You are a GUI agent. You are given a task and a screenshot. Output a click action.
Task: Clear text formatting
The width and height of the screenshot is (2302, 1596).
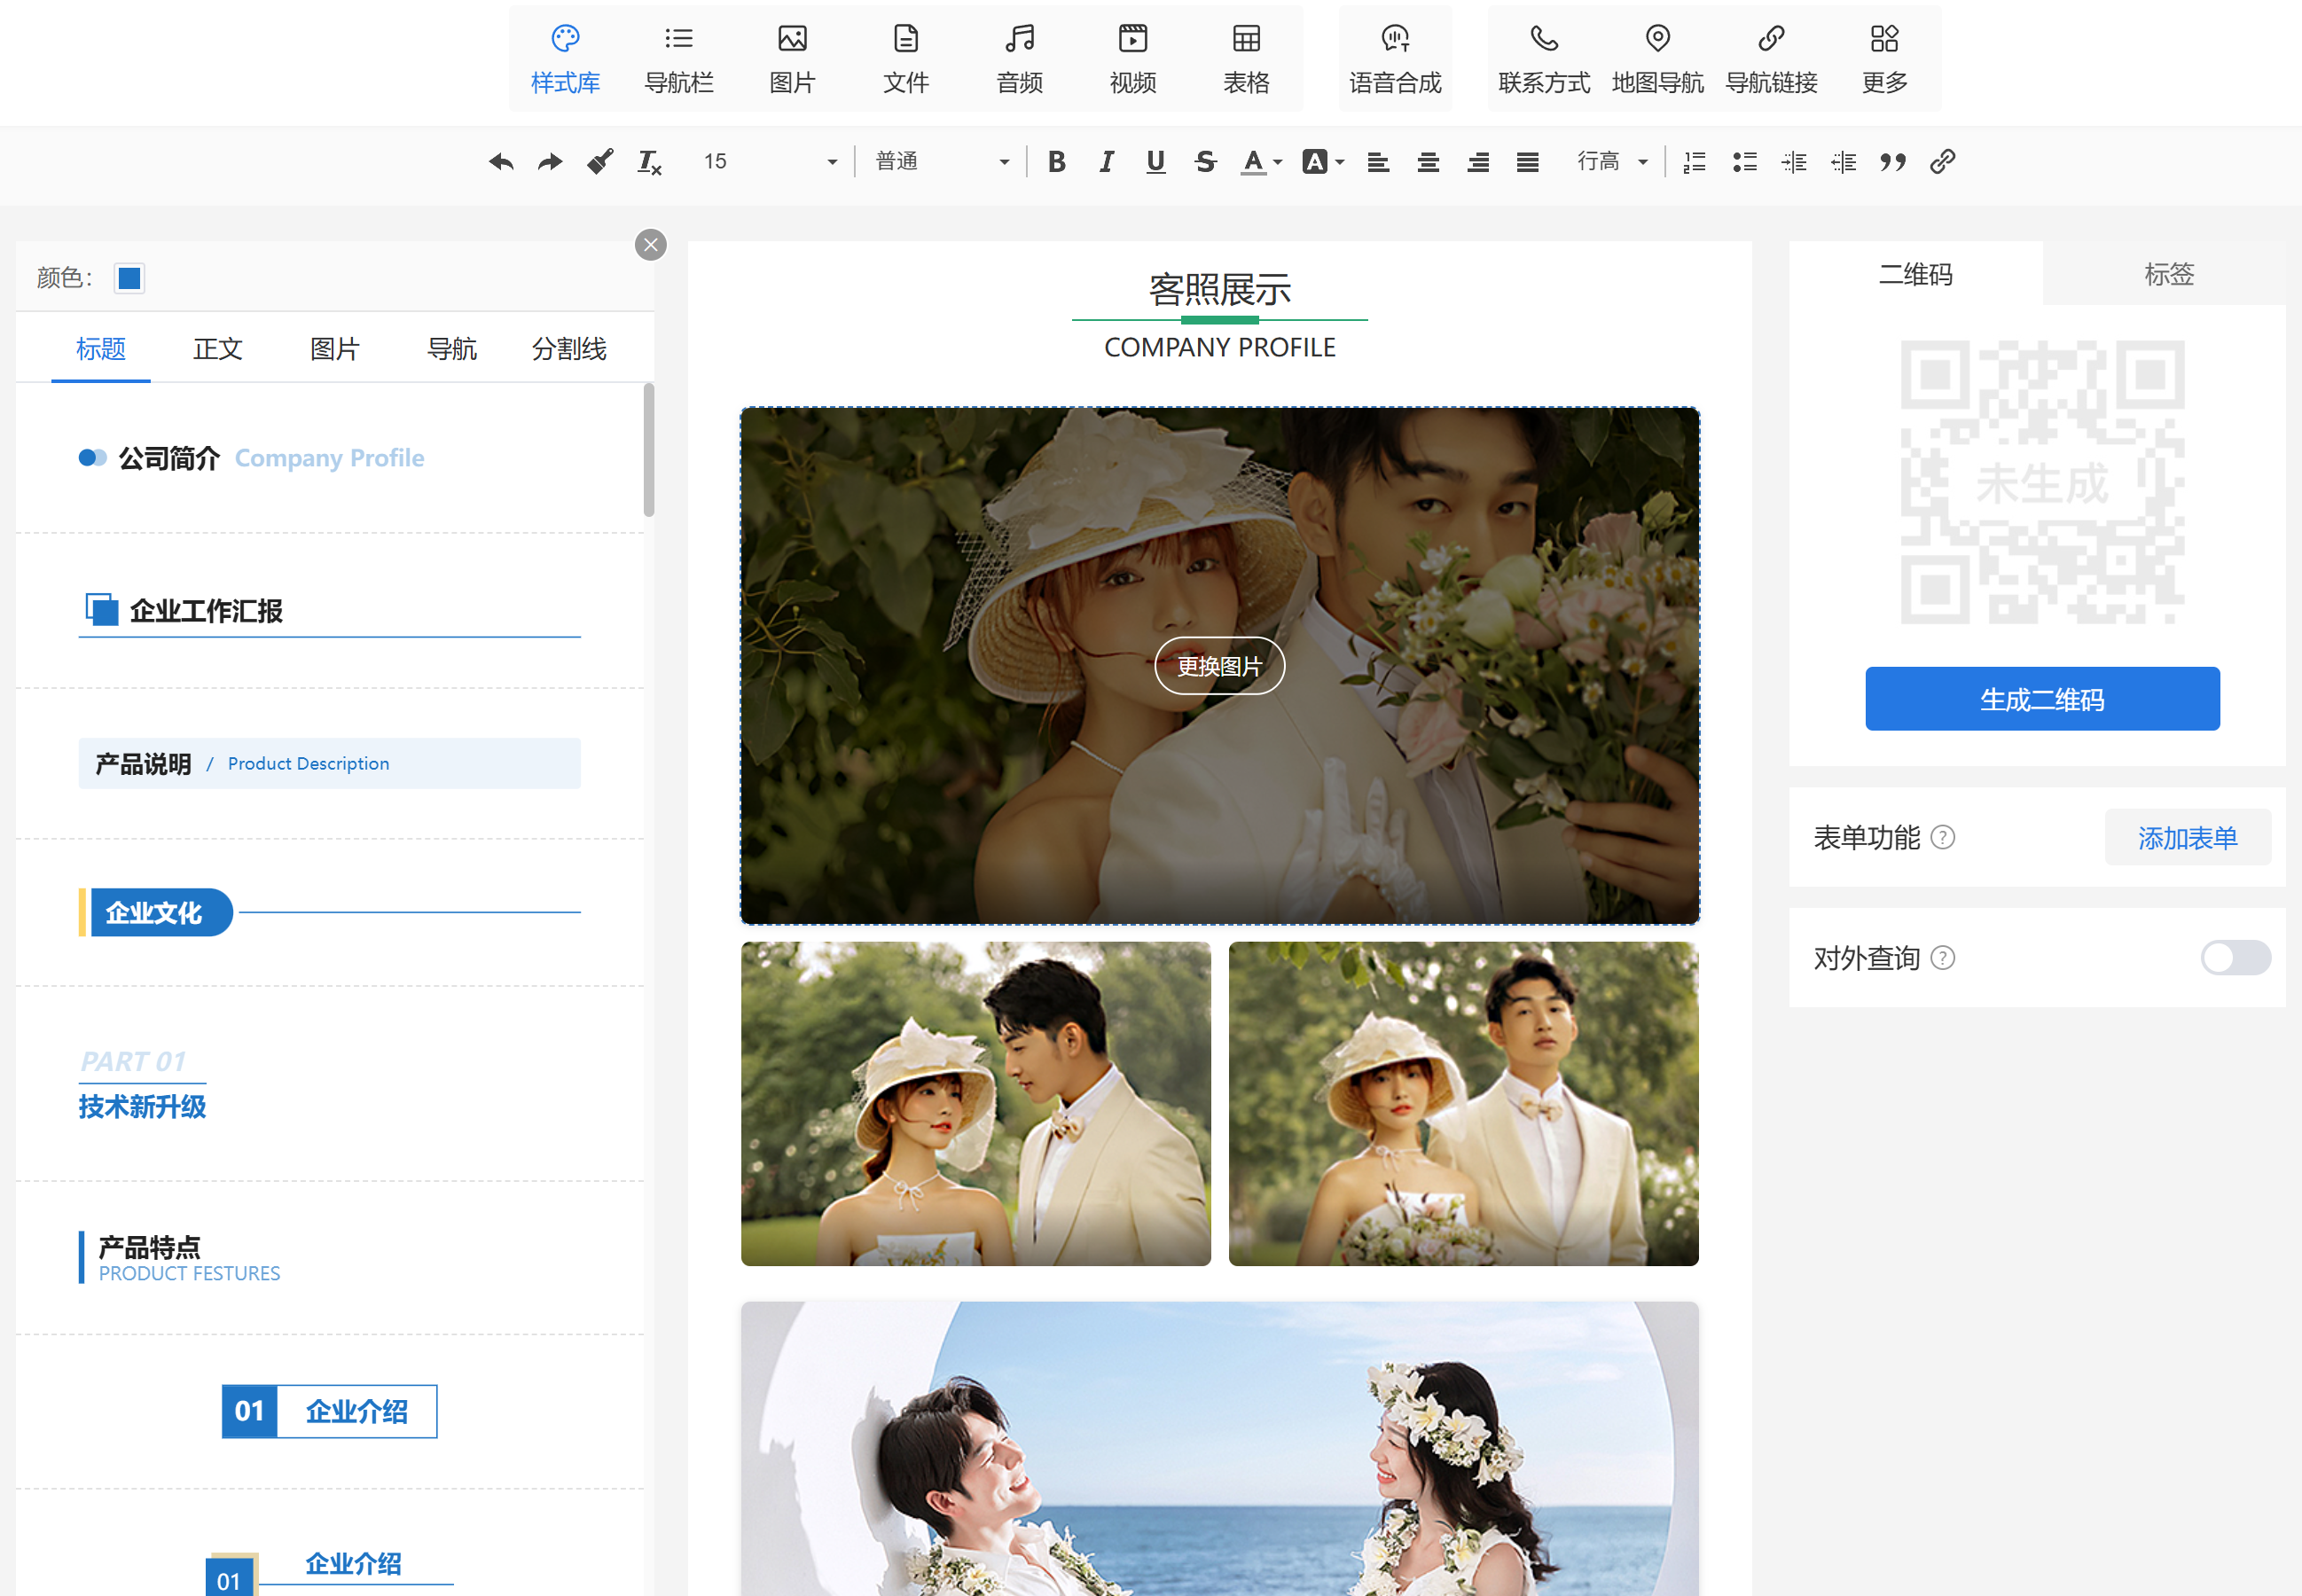click(x=650, y=162)
